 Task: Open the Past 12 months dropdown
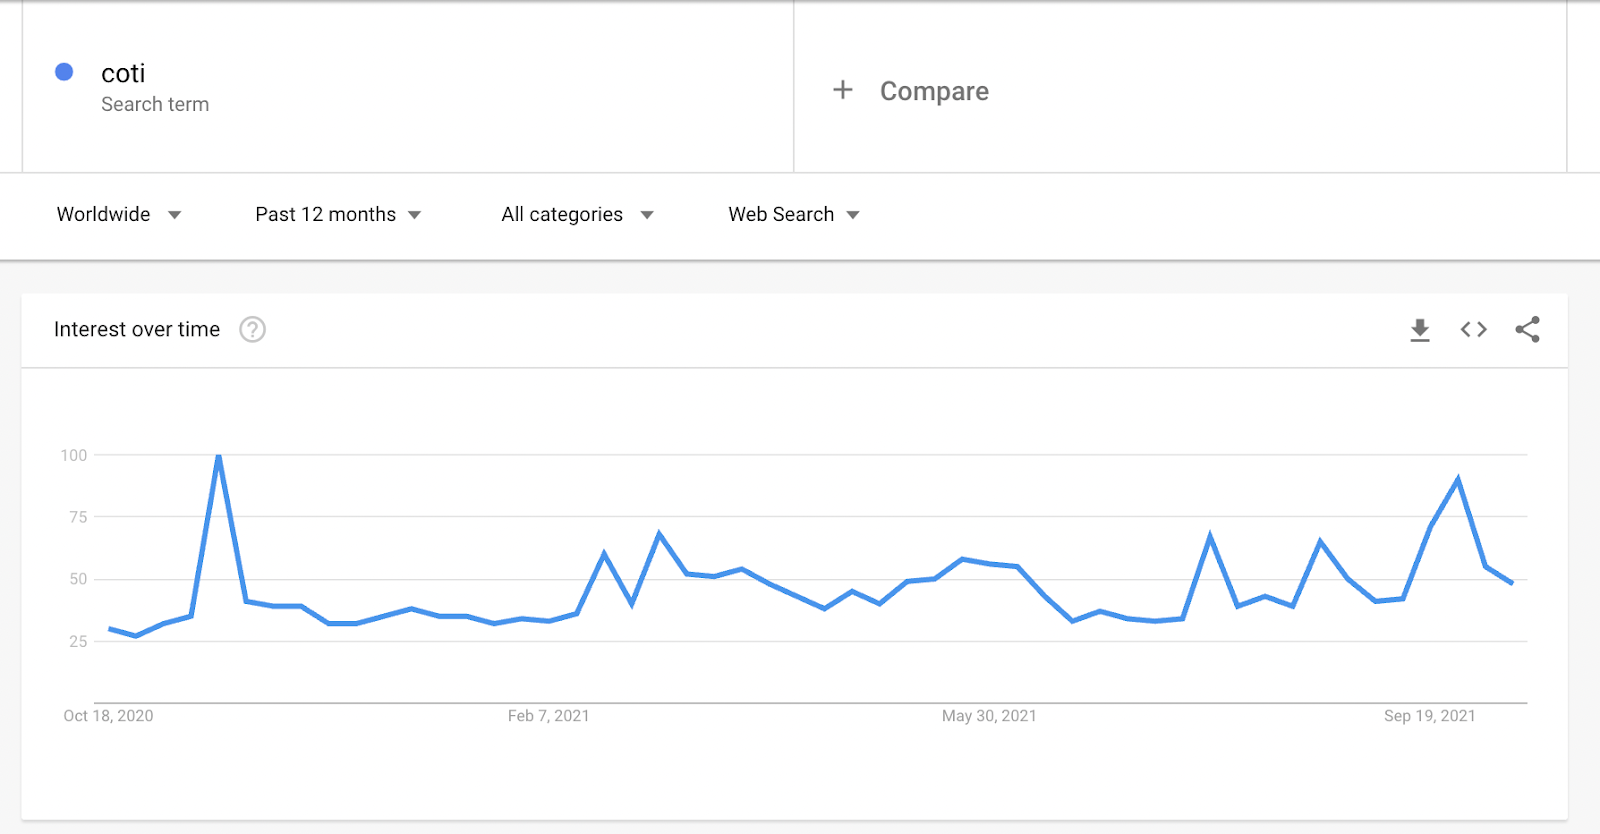click(x=338, y=215)
